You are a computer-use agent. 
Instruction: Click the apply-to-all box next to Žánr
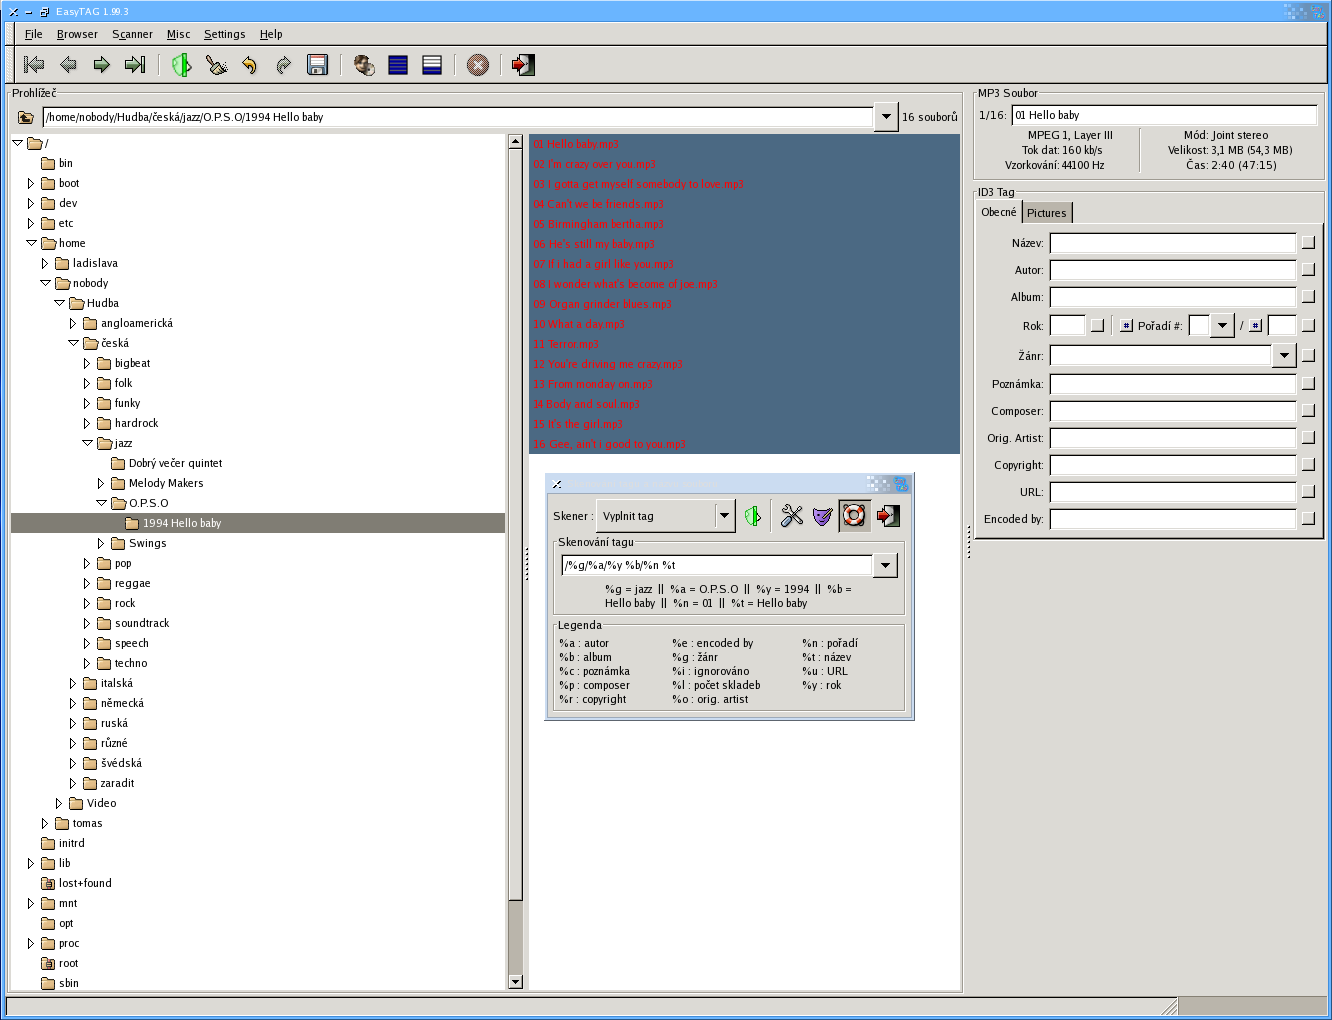[1308, 355]
